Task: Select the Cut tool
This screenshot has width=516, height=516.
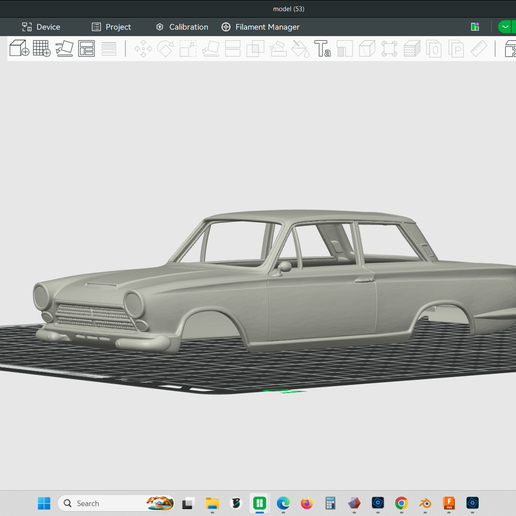Action: [233, 49]
